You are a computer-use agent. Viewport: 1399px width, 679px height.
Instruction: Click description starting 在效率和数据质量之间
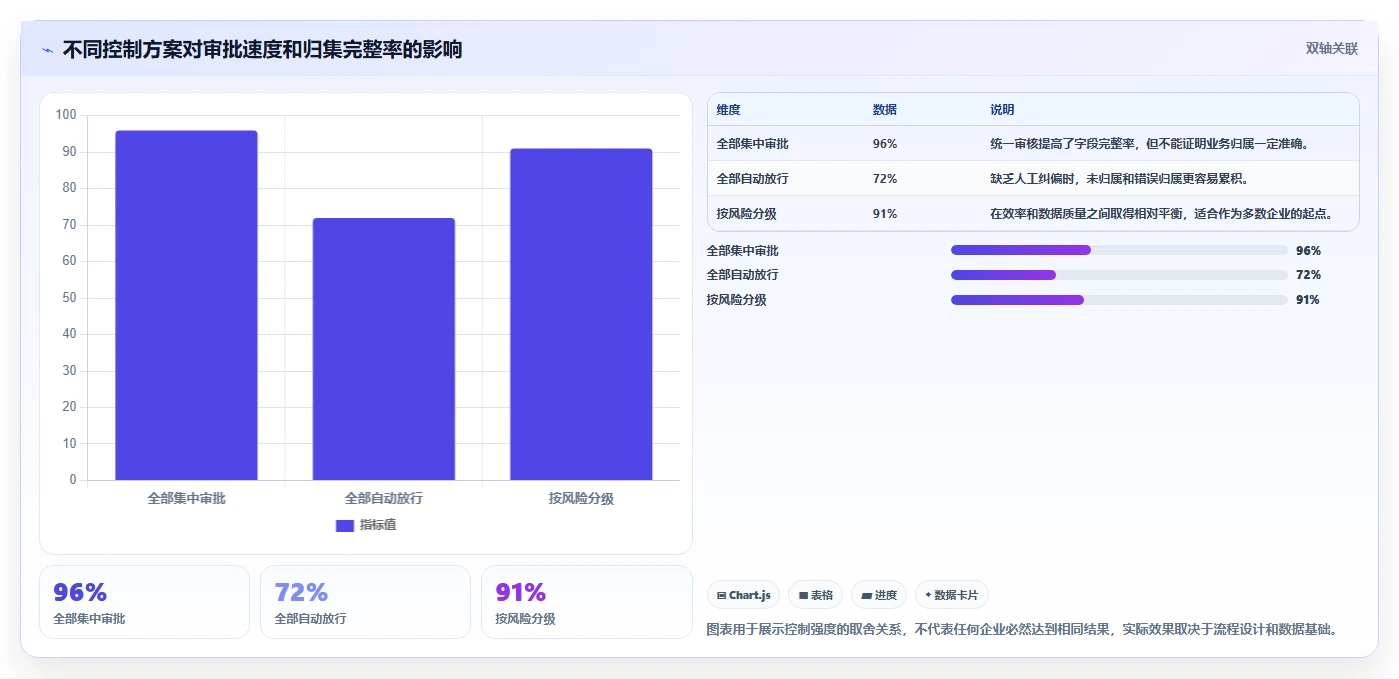point(1162,214)
